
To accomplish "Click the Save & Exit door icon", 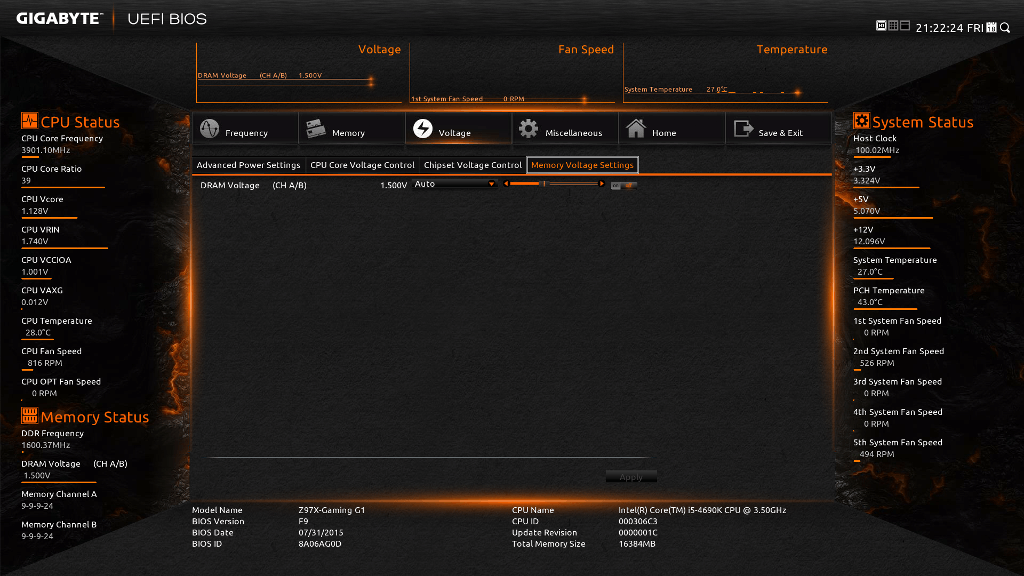I will point(743,129).
